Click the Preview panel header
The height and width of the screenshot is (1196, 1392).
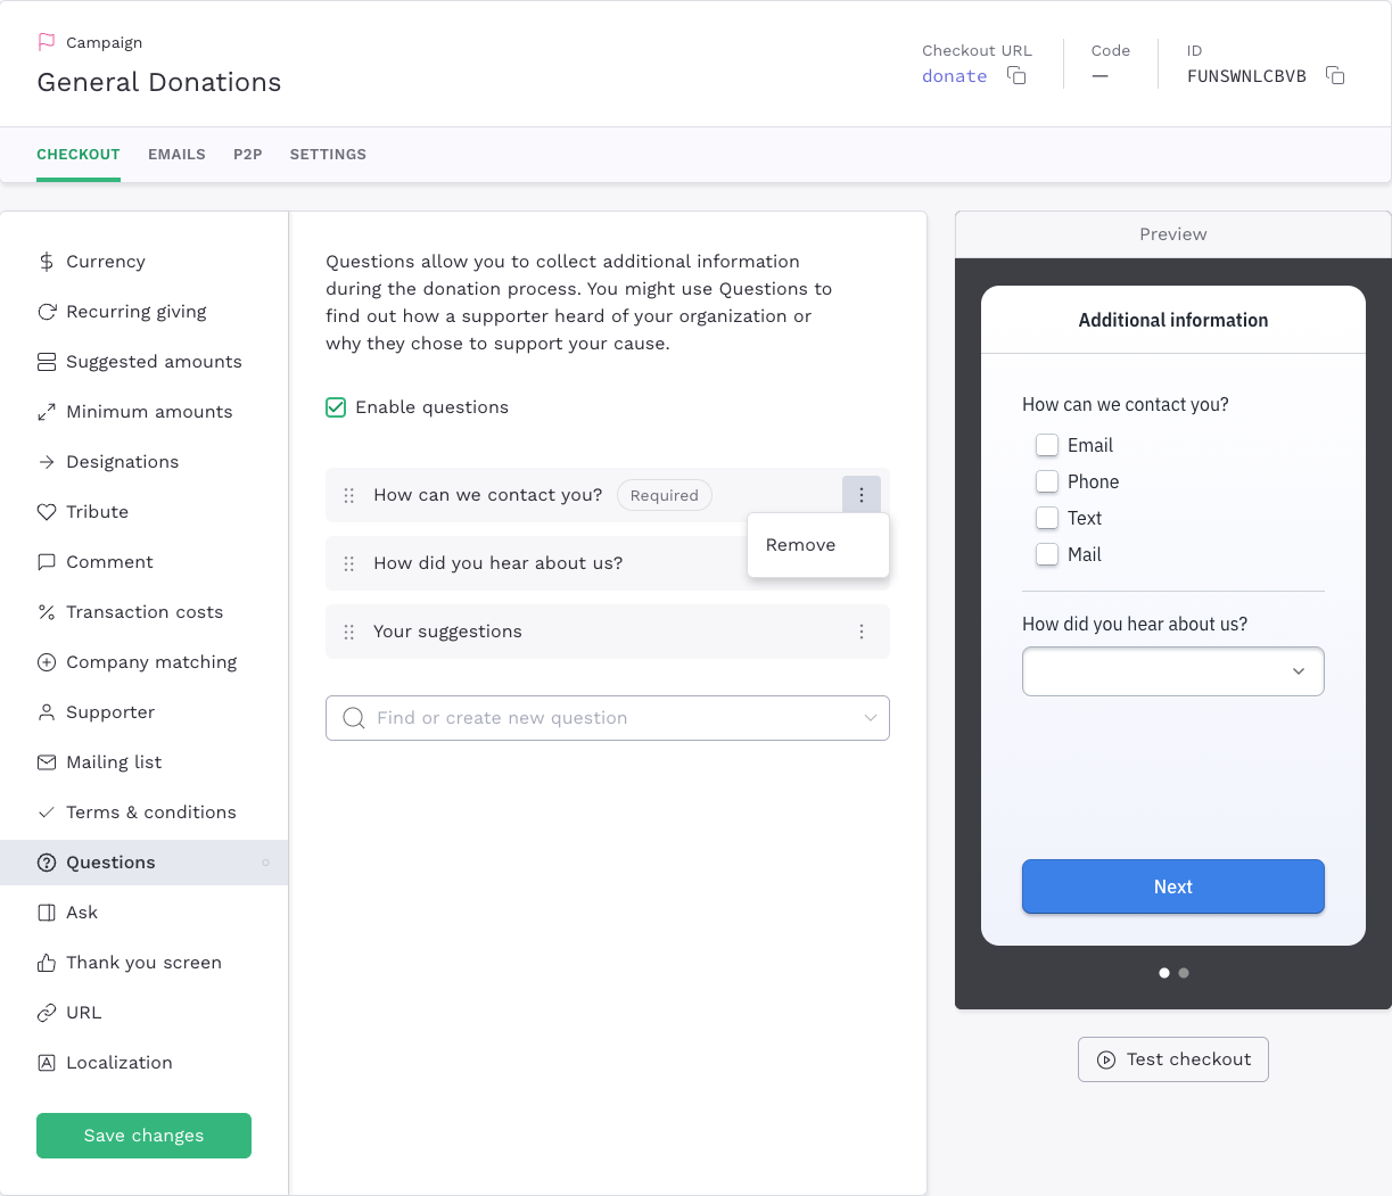(1173, 234)
